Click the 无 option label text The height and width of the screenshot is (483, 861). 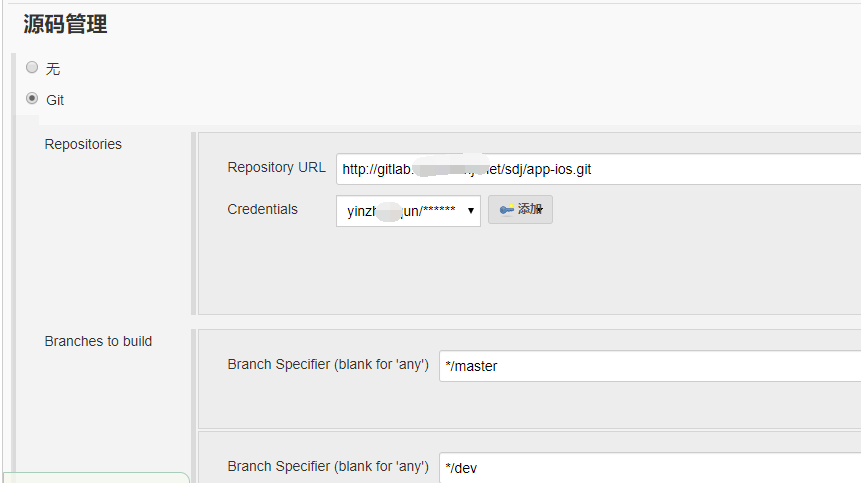(53, 69)
